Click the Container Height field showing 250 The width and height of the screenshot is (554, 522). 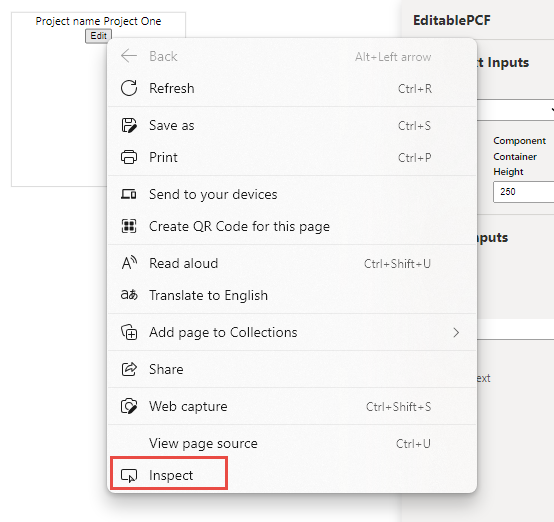(524, 192)
